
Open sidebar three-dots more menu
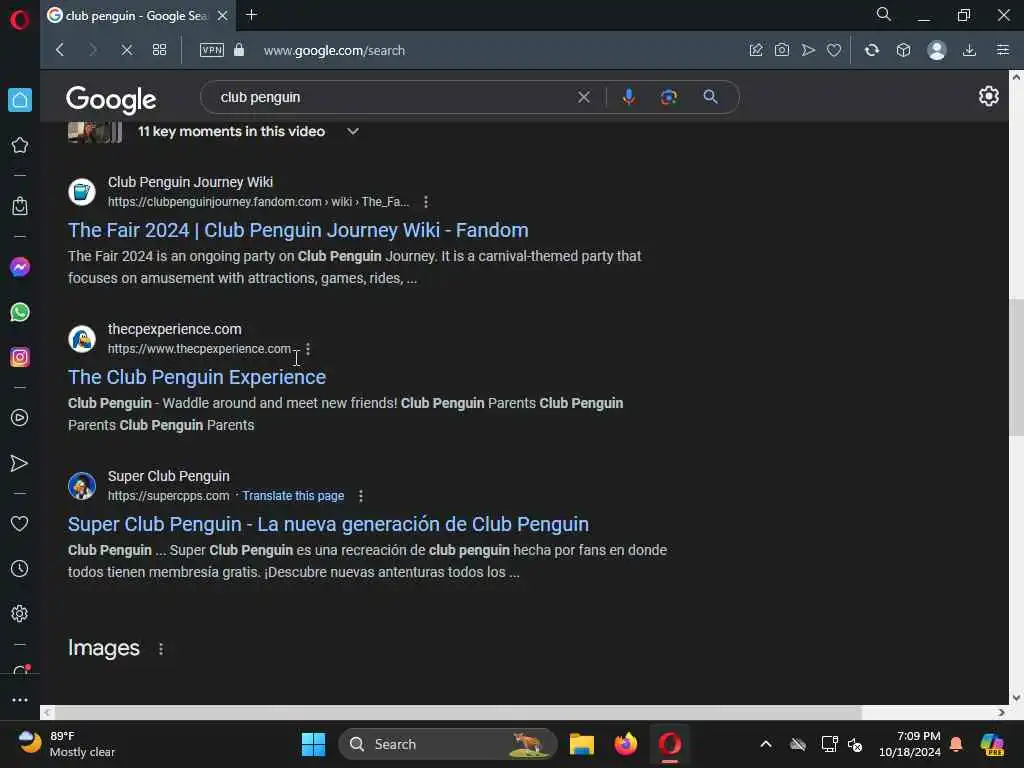20,699
